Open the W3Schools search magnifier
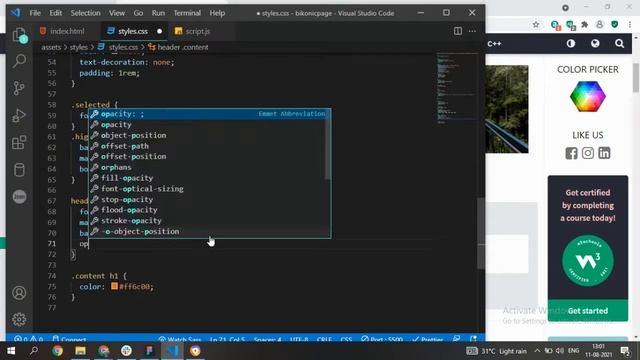This screenshot has height=360, width=640. pyautogui.click(x=620, y=43)
